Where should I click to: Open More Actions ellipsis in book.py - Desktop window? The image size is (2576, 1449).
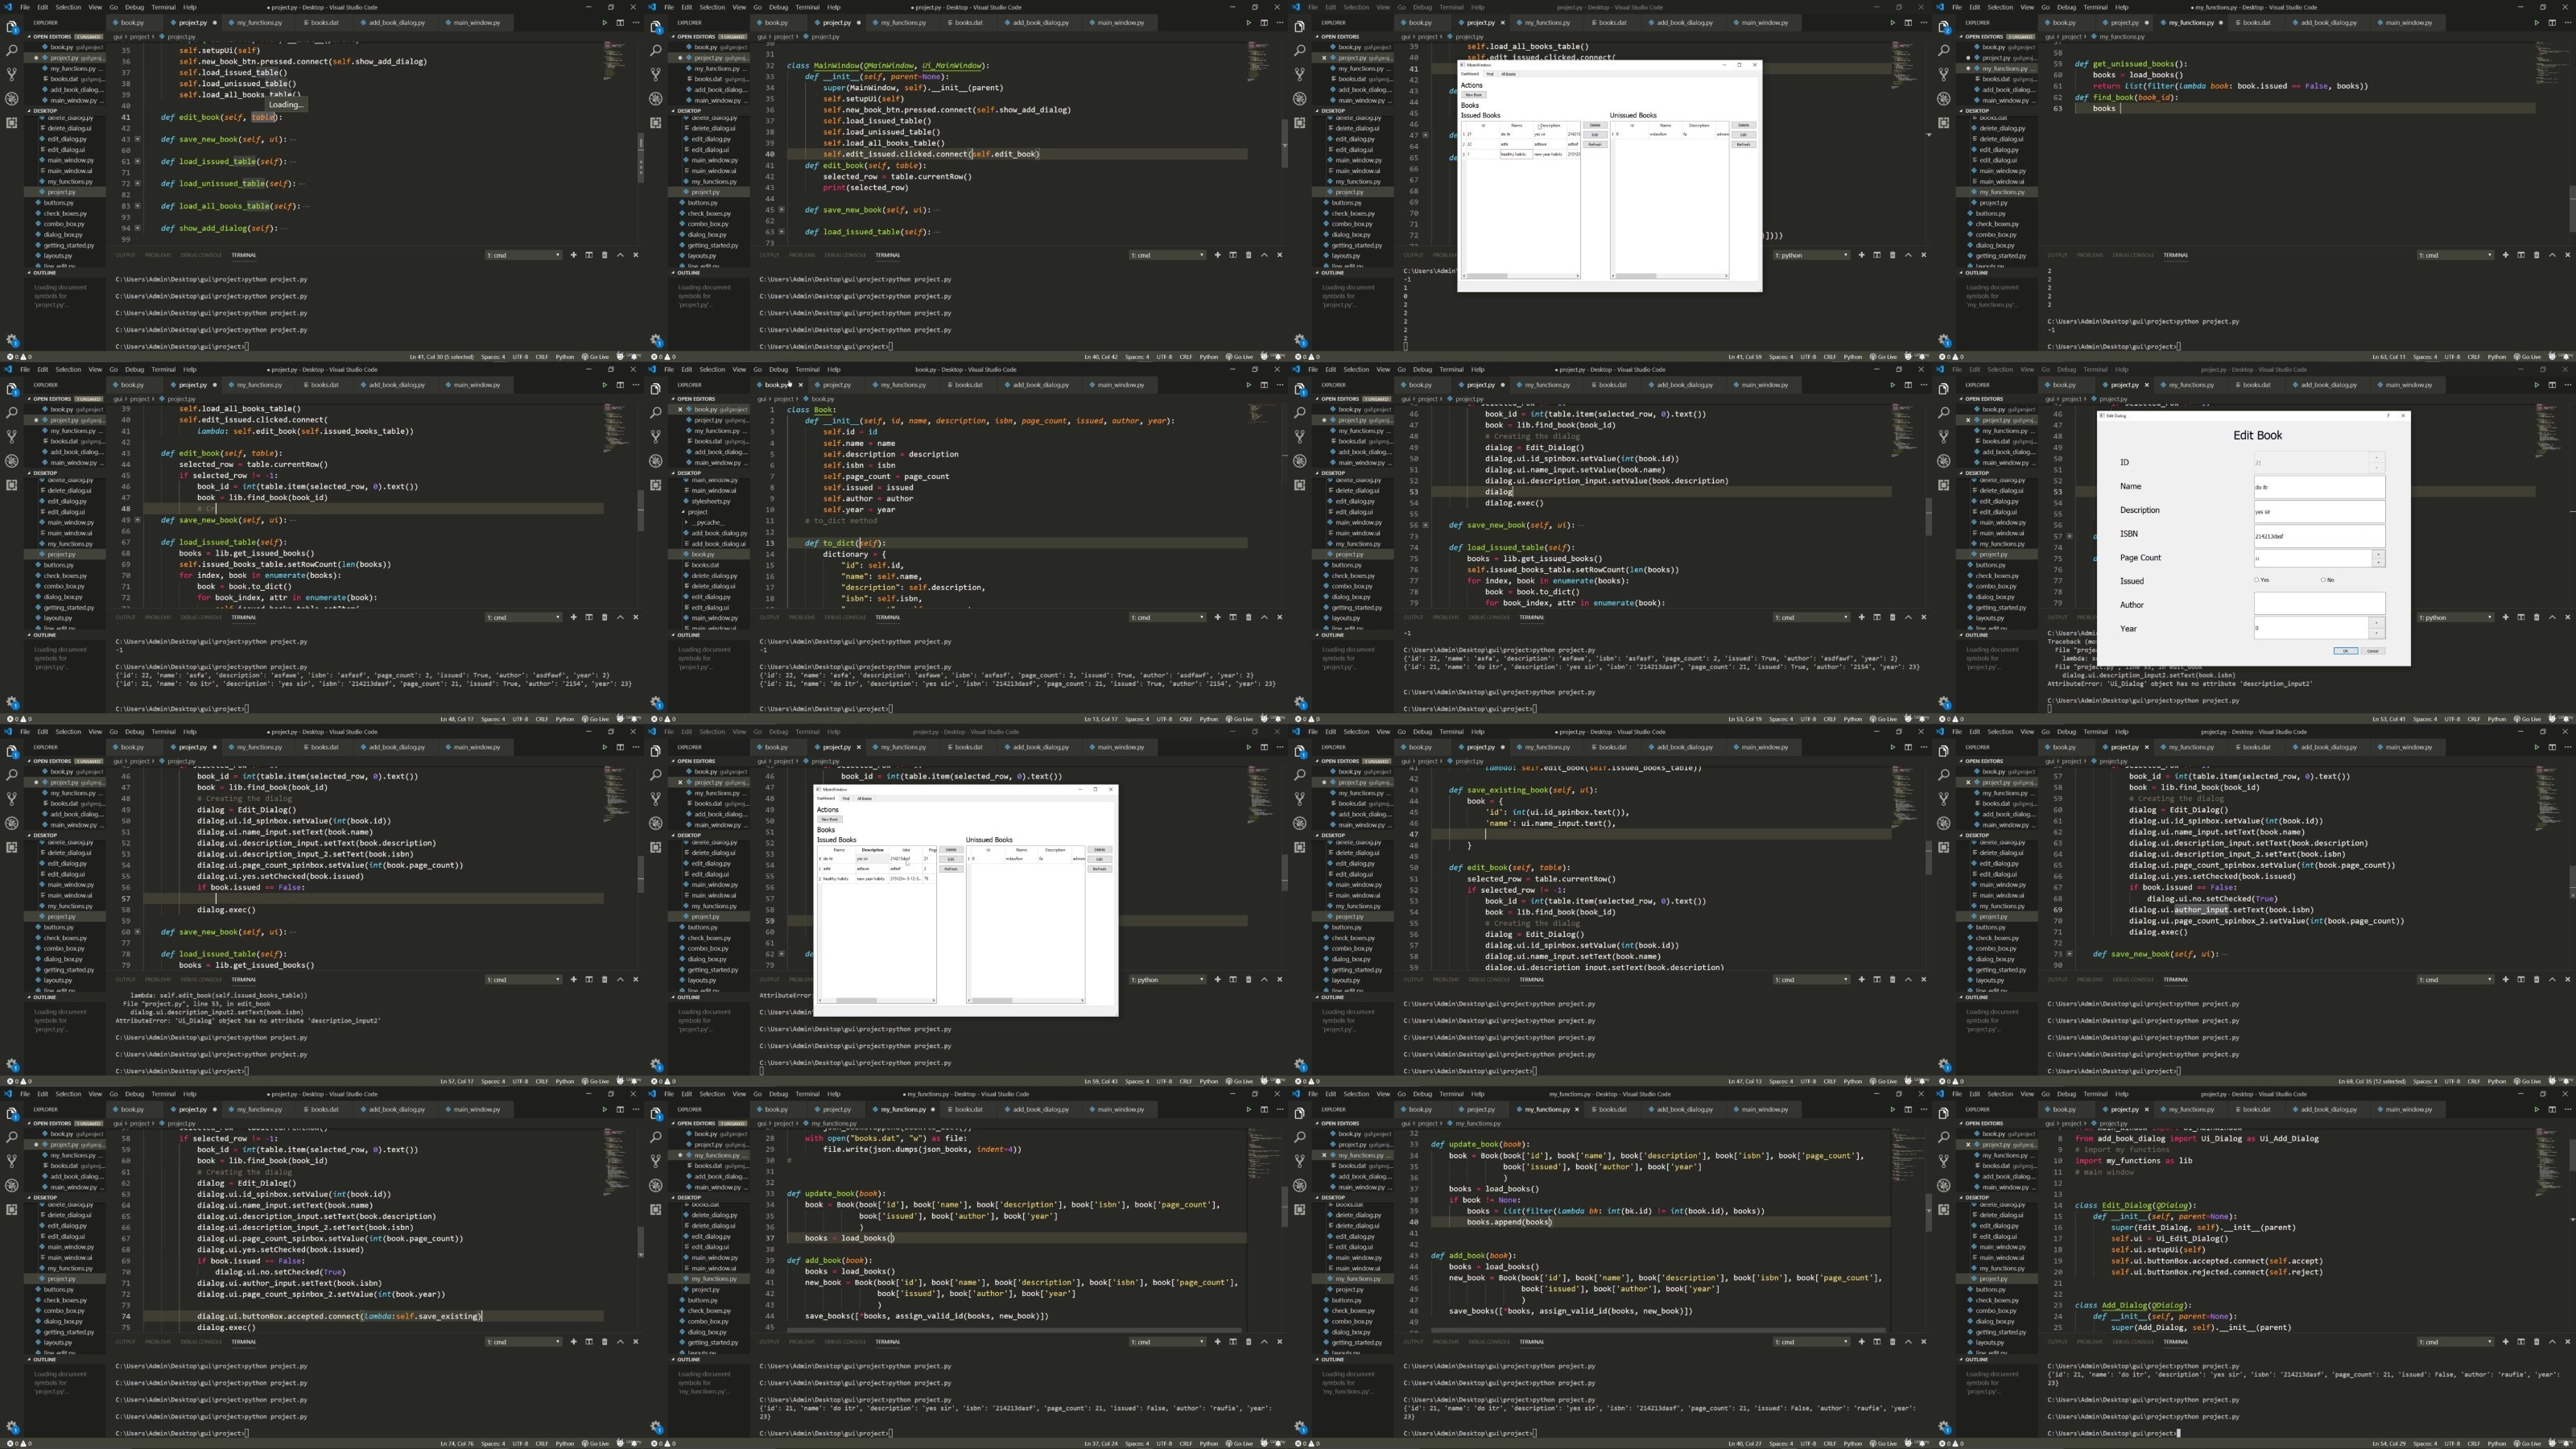pyautogui.click(x=1279, y=385)
